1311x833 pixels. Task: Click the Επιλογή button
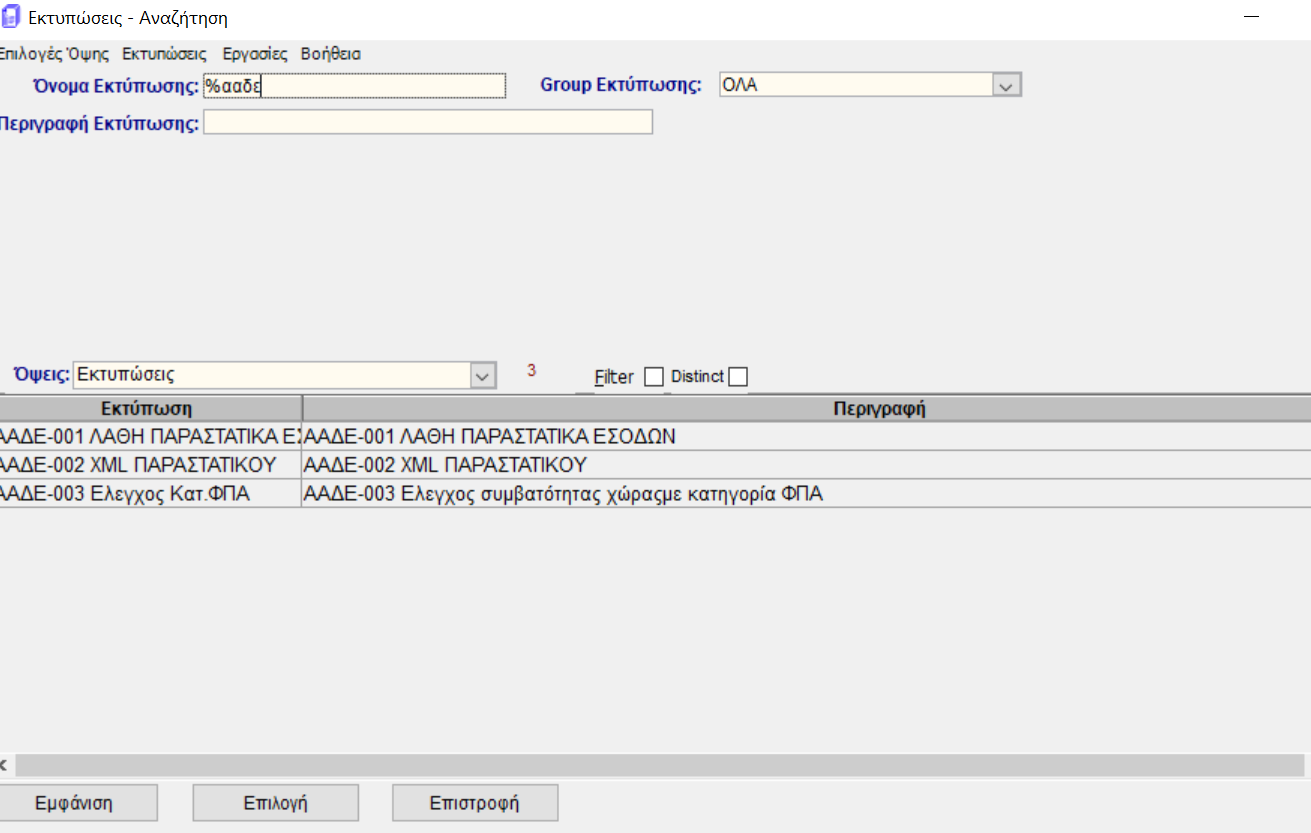tap(275, 803)
